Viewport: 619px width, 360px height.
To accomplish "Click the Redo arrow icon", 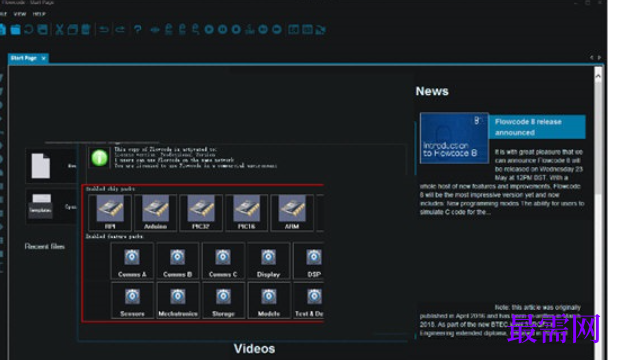I will [x=120, y=30].
